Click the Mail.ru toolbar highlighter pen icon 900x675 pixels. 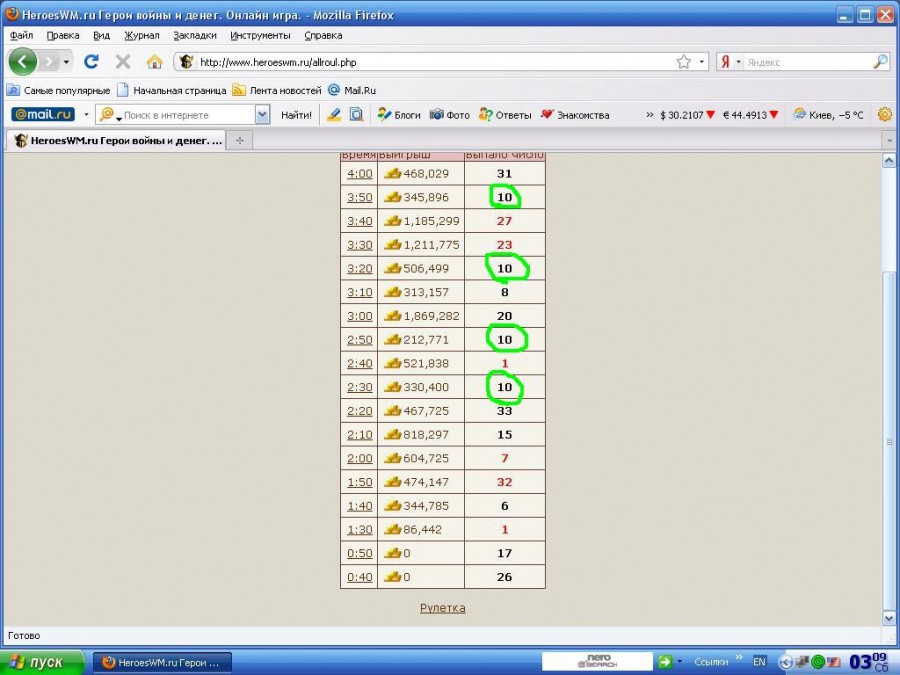click(x=334, y=115)
